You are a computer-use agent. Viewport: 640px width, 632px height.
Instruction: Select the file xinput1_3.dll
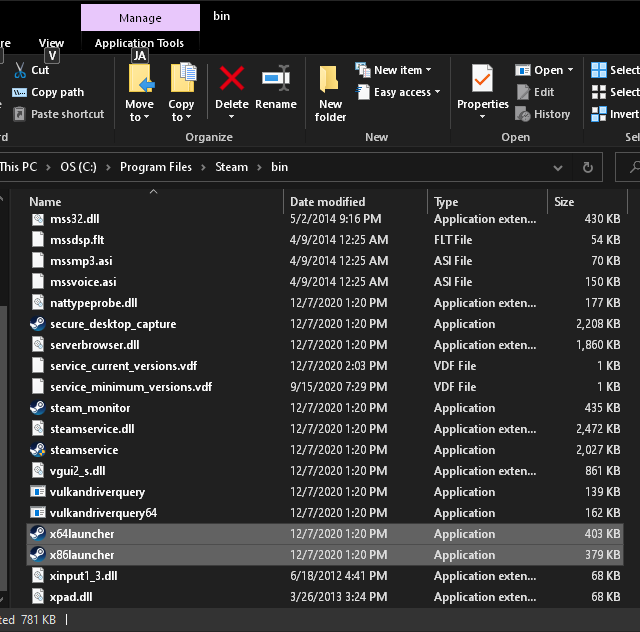pyautogui.click(x=324, y=576)
